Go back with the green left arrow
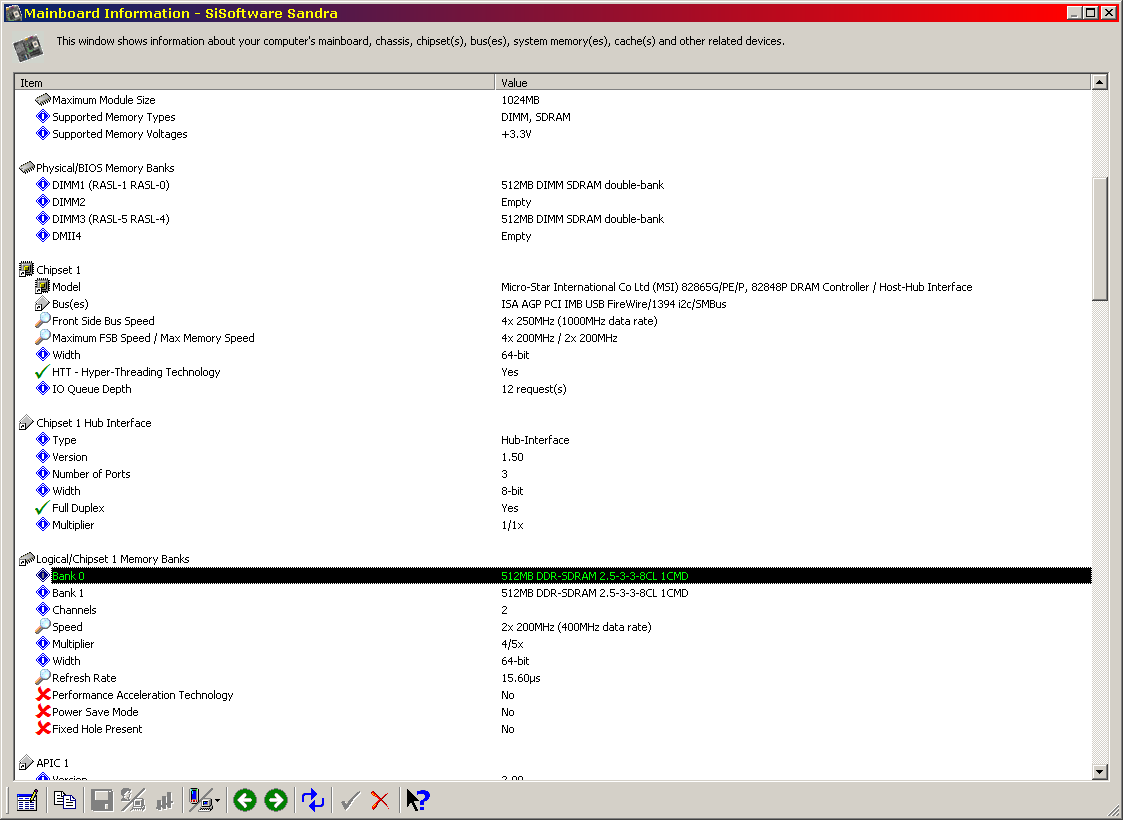 245,800
